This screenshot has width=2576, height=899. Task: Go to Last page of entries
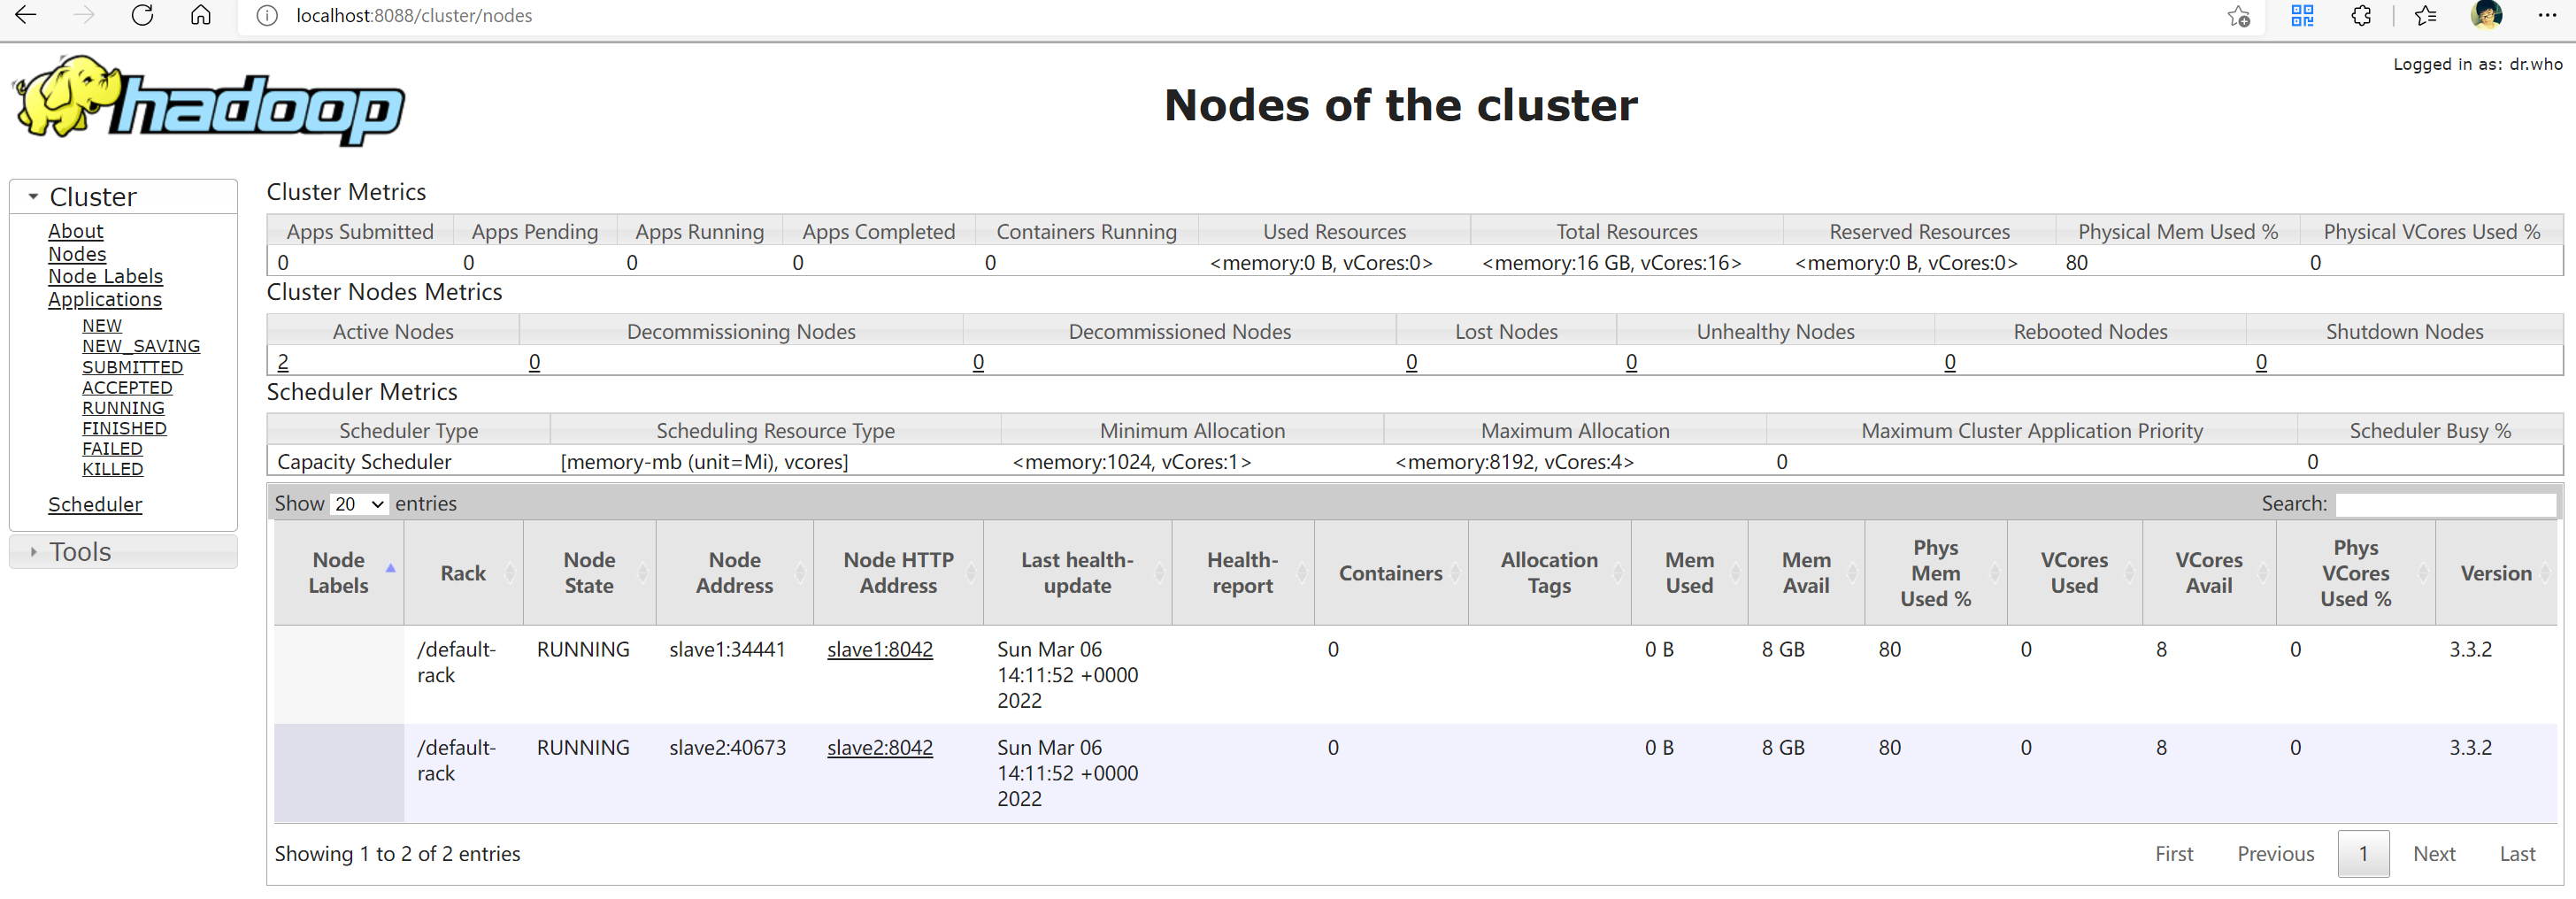pyautogui.click(x=2517, y=854)
